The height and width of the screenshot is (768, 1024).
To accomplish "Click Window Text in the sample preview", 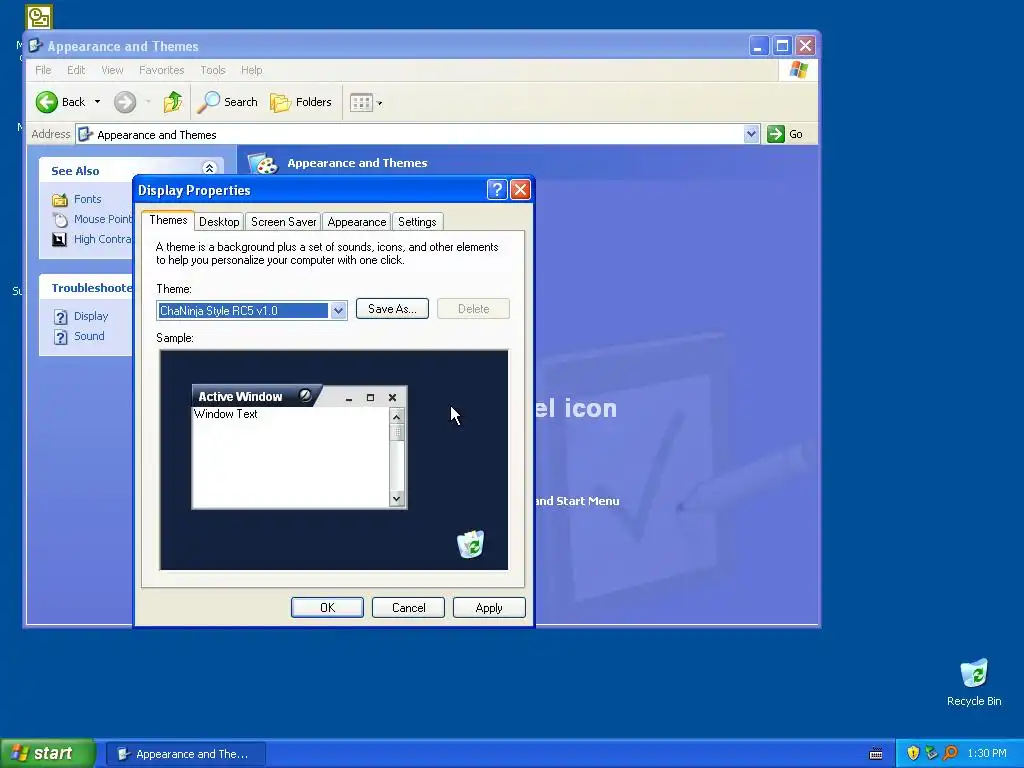I will click(x=225, y=414).
